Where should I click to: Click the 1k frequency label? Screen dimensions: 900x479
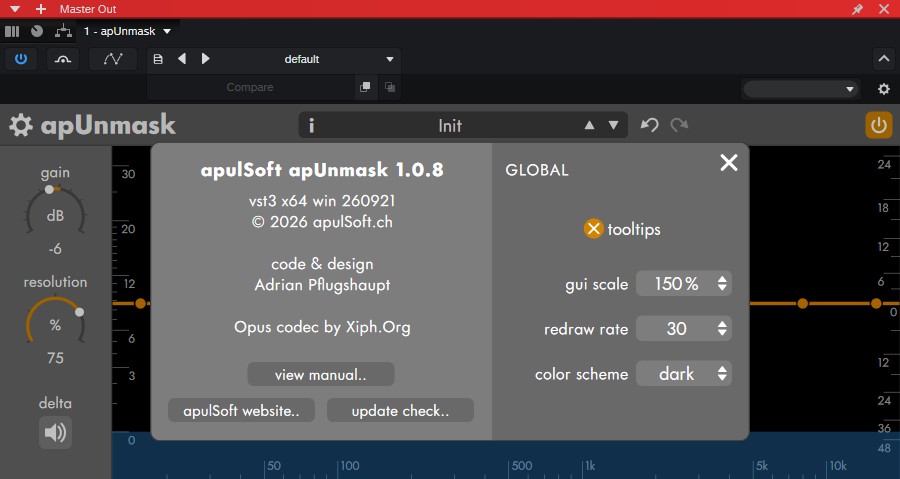(591, 466)
